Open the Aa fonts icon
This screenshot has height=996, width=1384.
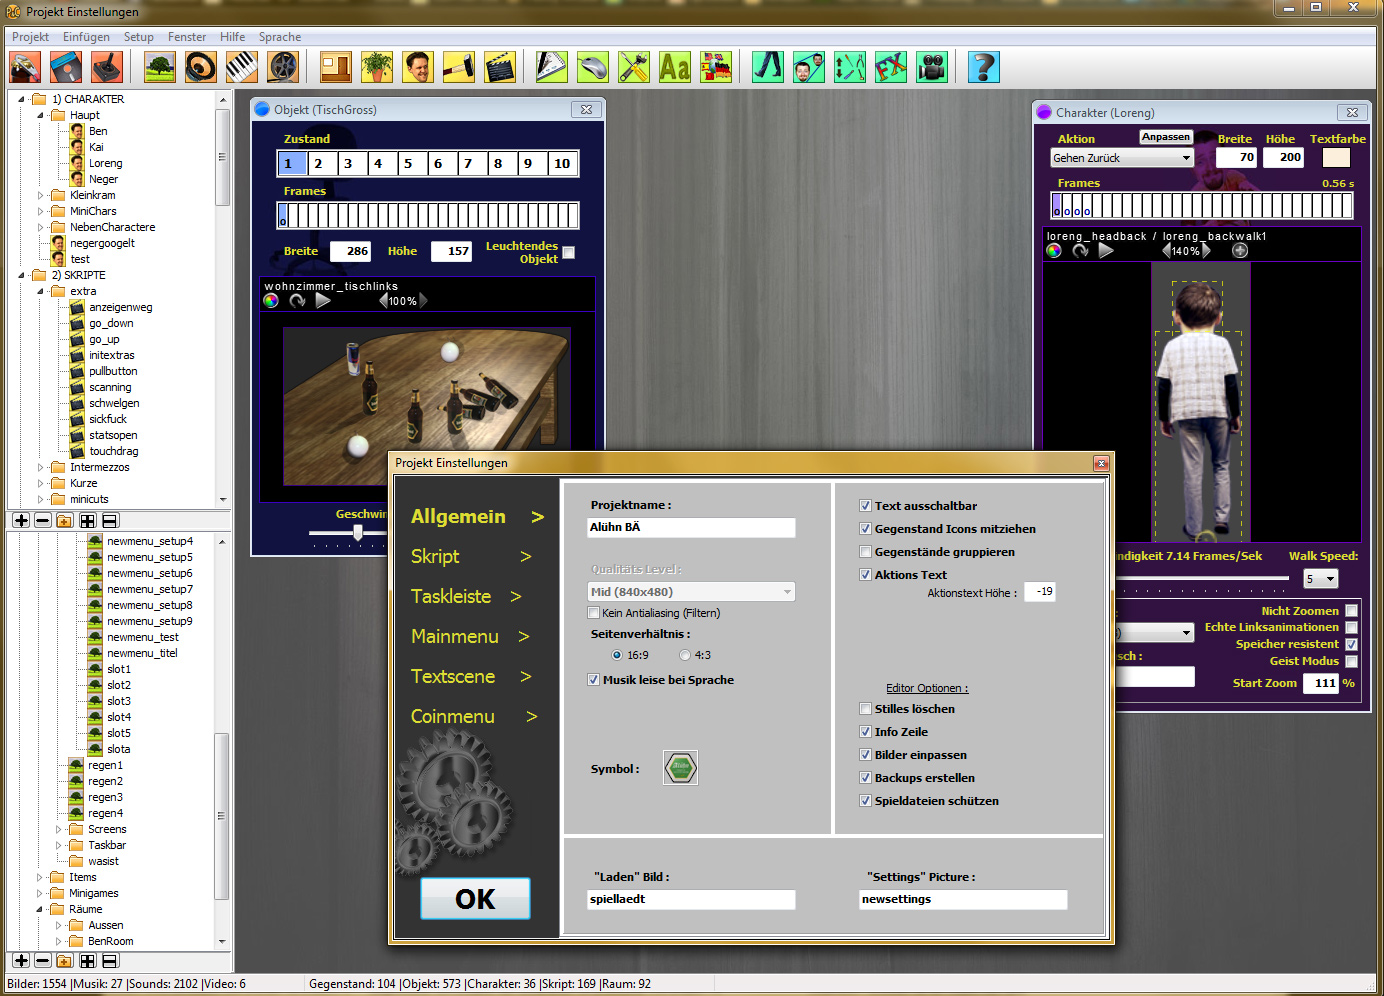pyautogui.click(x=674, y=67)
